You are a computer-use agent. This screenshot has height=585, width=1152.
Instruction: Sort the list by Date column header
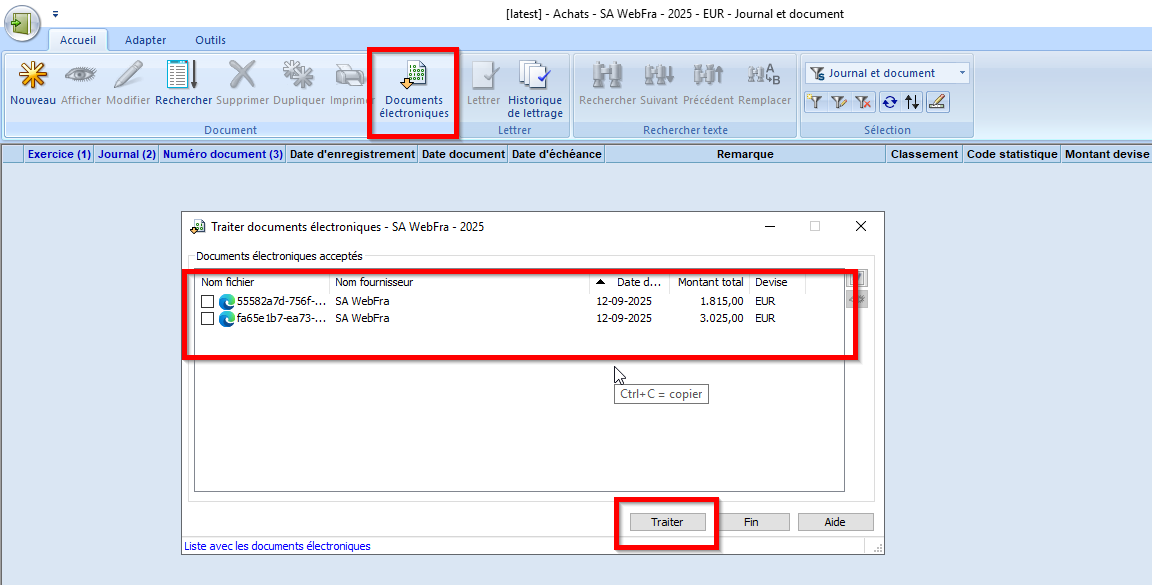(637, 282)
